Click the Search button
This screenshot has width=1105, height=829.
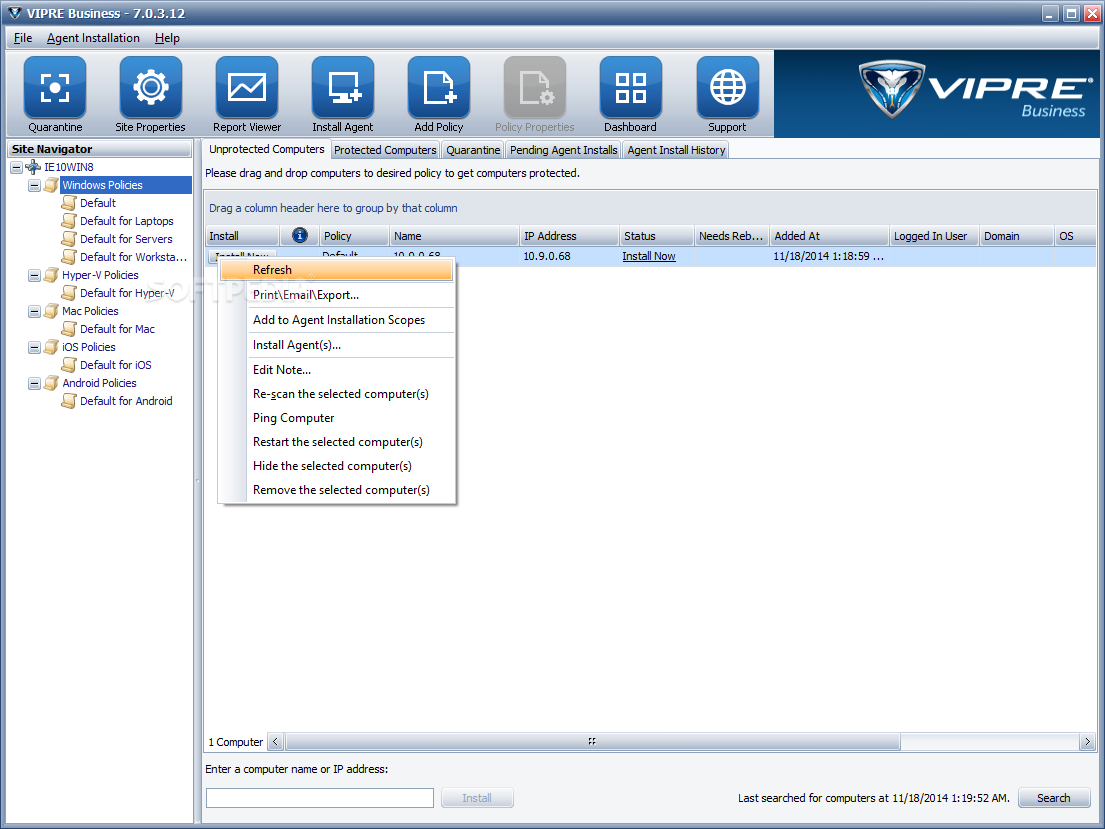click(x=1054, y=798)
